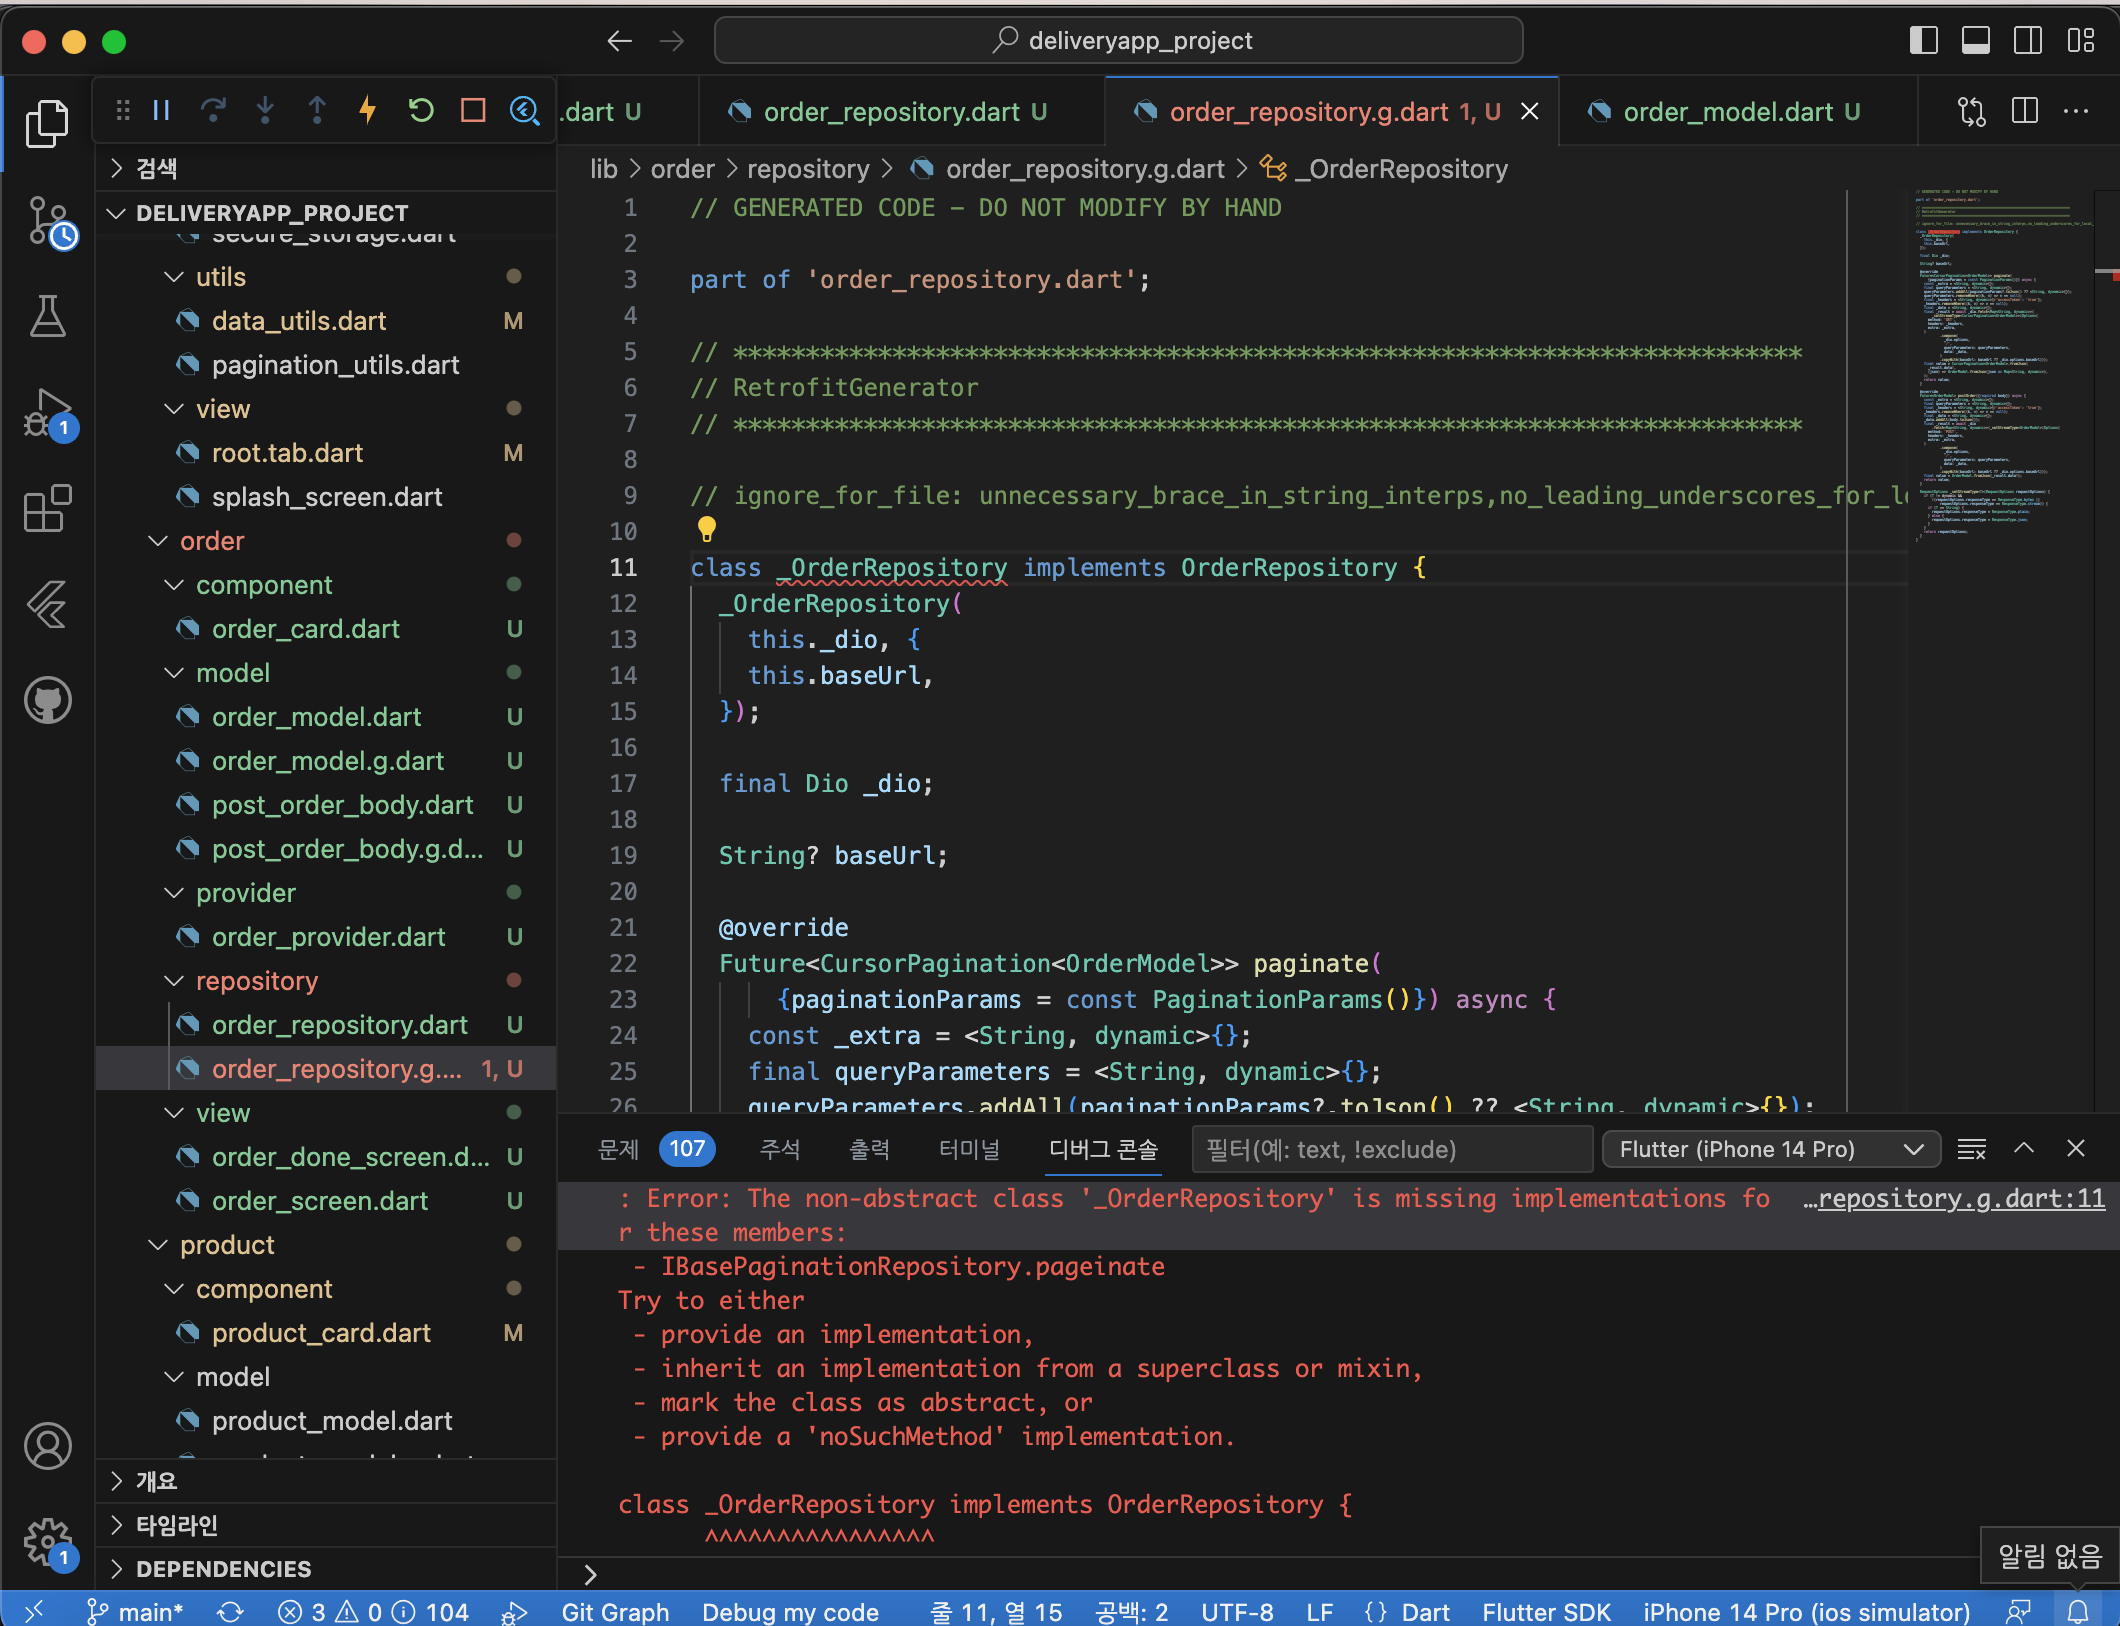Split the editor to the right
This screenshot has height=1626, width=2120.
(x=2025, y=111)
